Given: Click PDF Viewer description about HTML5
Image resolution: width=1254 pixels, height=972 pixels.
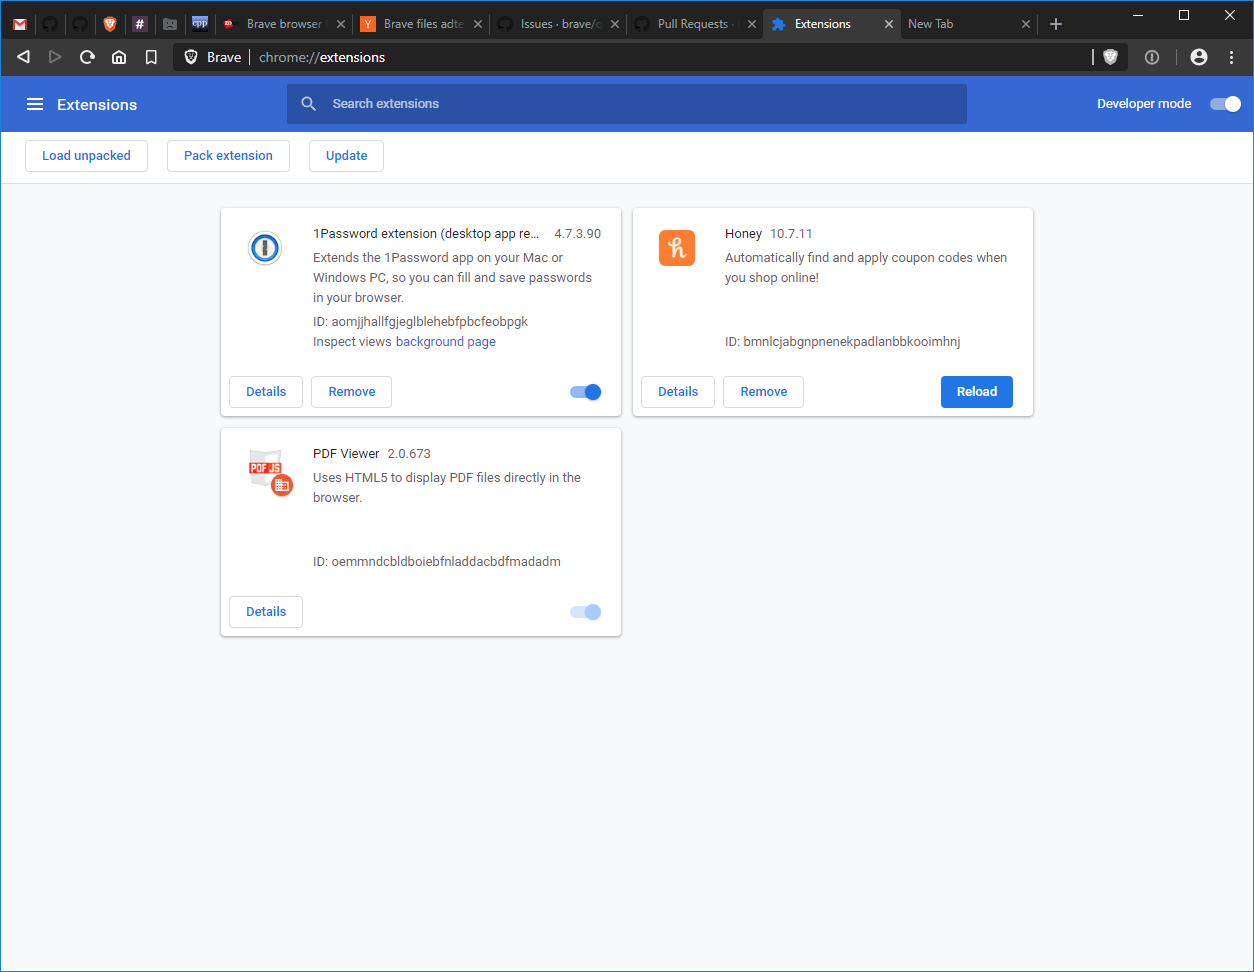Looking at the screenshot, I should pos(447,488).
